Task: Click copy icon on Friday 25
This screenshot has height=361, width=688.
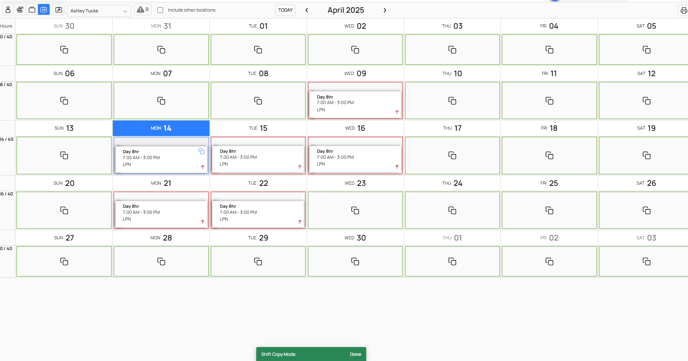Action: click(549, 211)
